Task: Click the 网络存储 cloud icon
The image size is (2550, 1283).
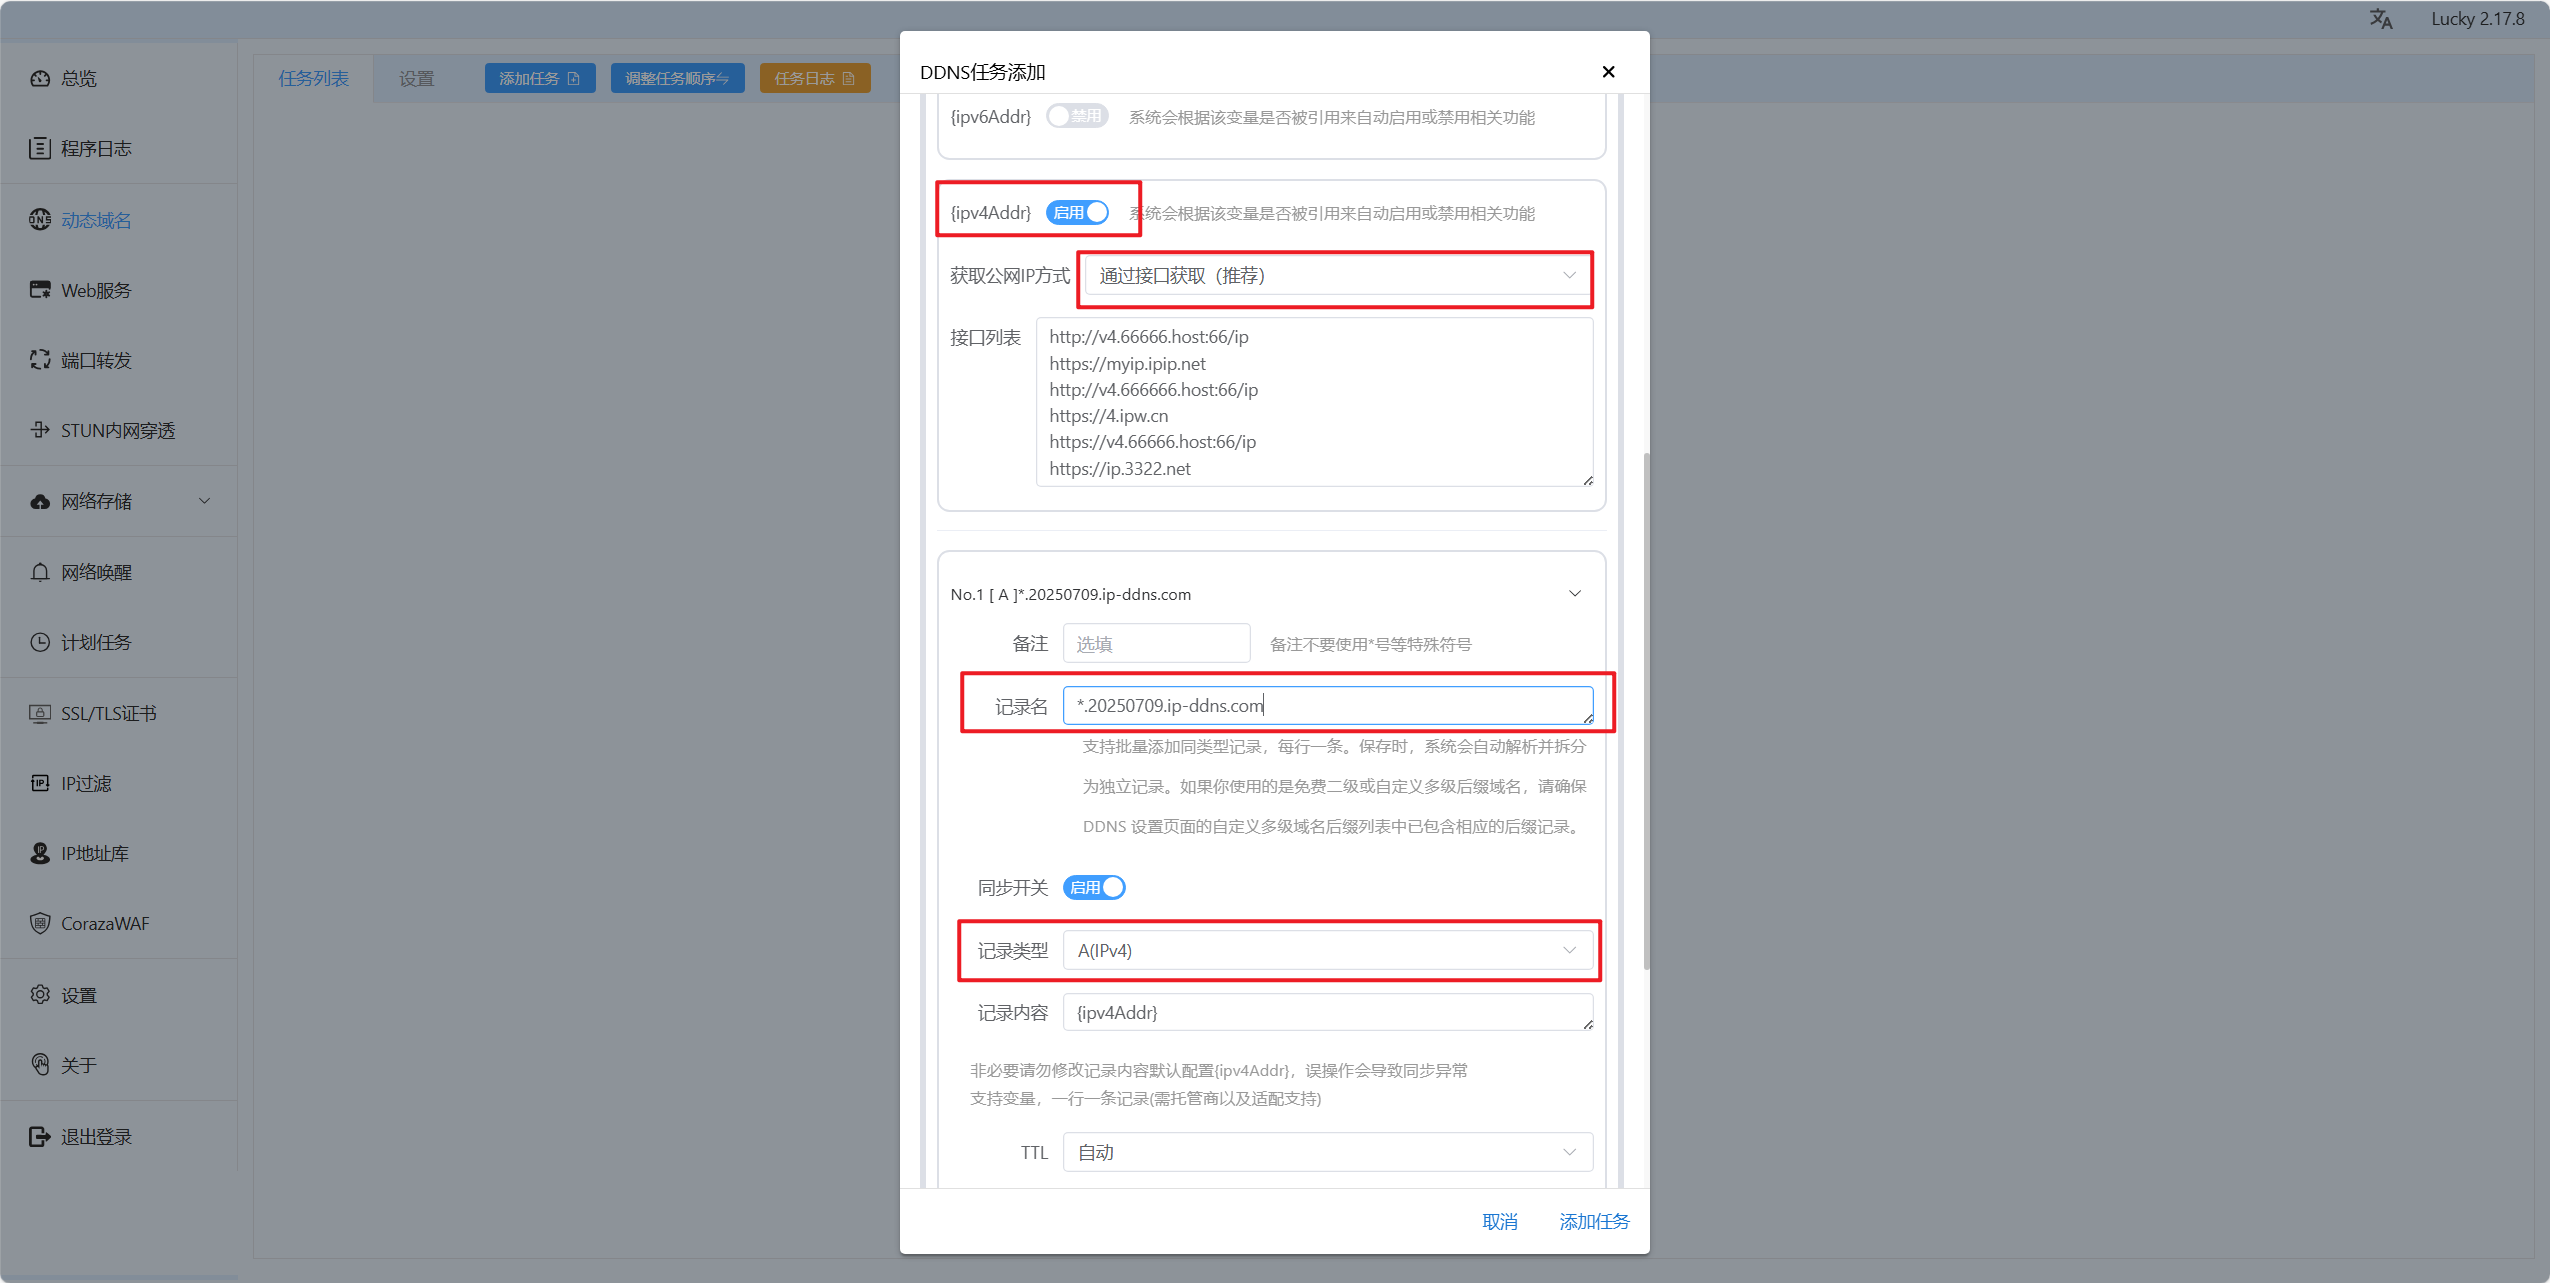Action: 40,501
